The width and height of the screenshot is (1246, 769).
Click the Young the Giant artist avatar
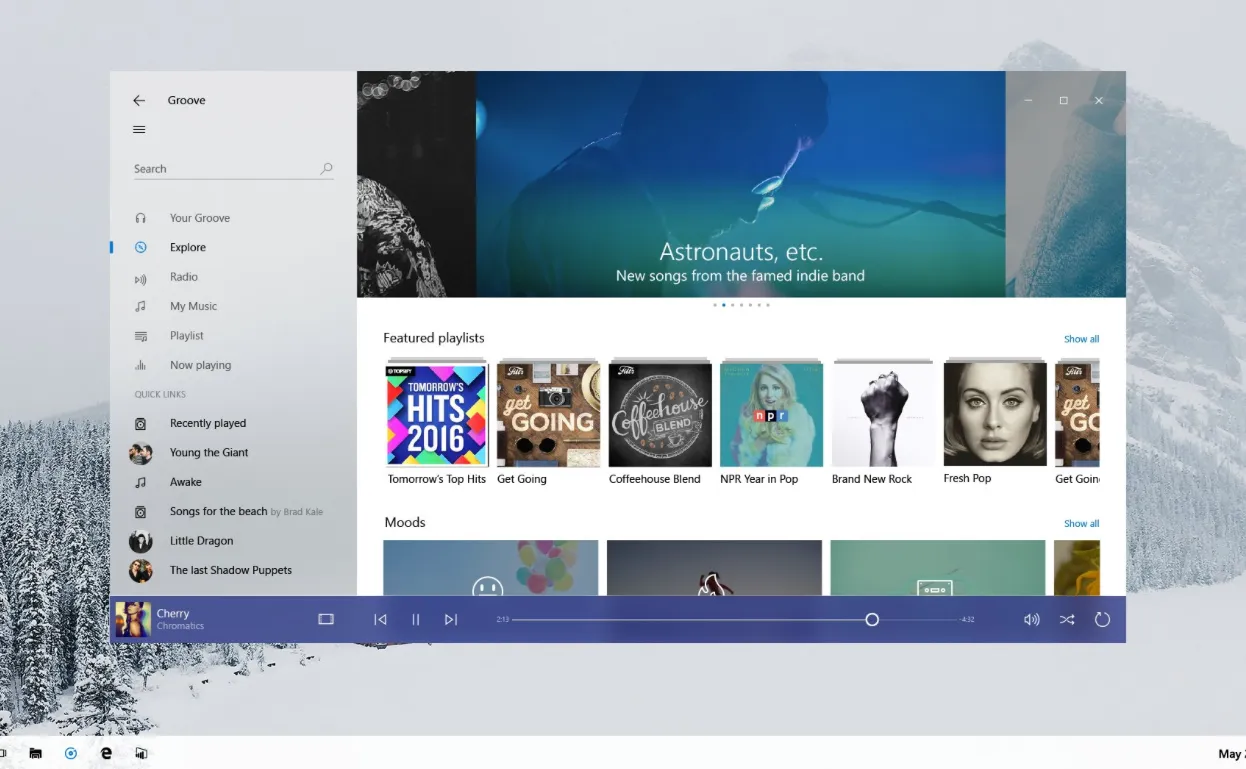click(x=141, y=453)
